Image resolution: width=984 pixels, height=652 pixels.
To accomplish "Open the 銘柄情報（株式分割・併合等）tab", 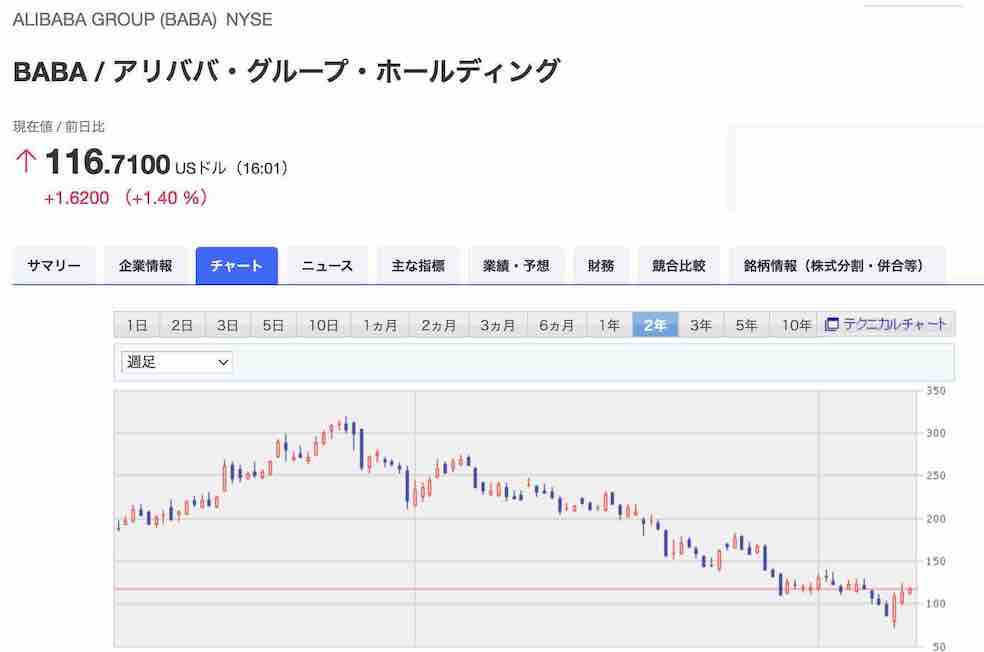I will coord(837,266).
